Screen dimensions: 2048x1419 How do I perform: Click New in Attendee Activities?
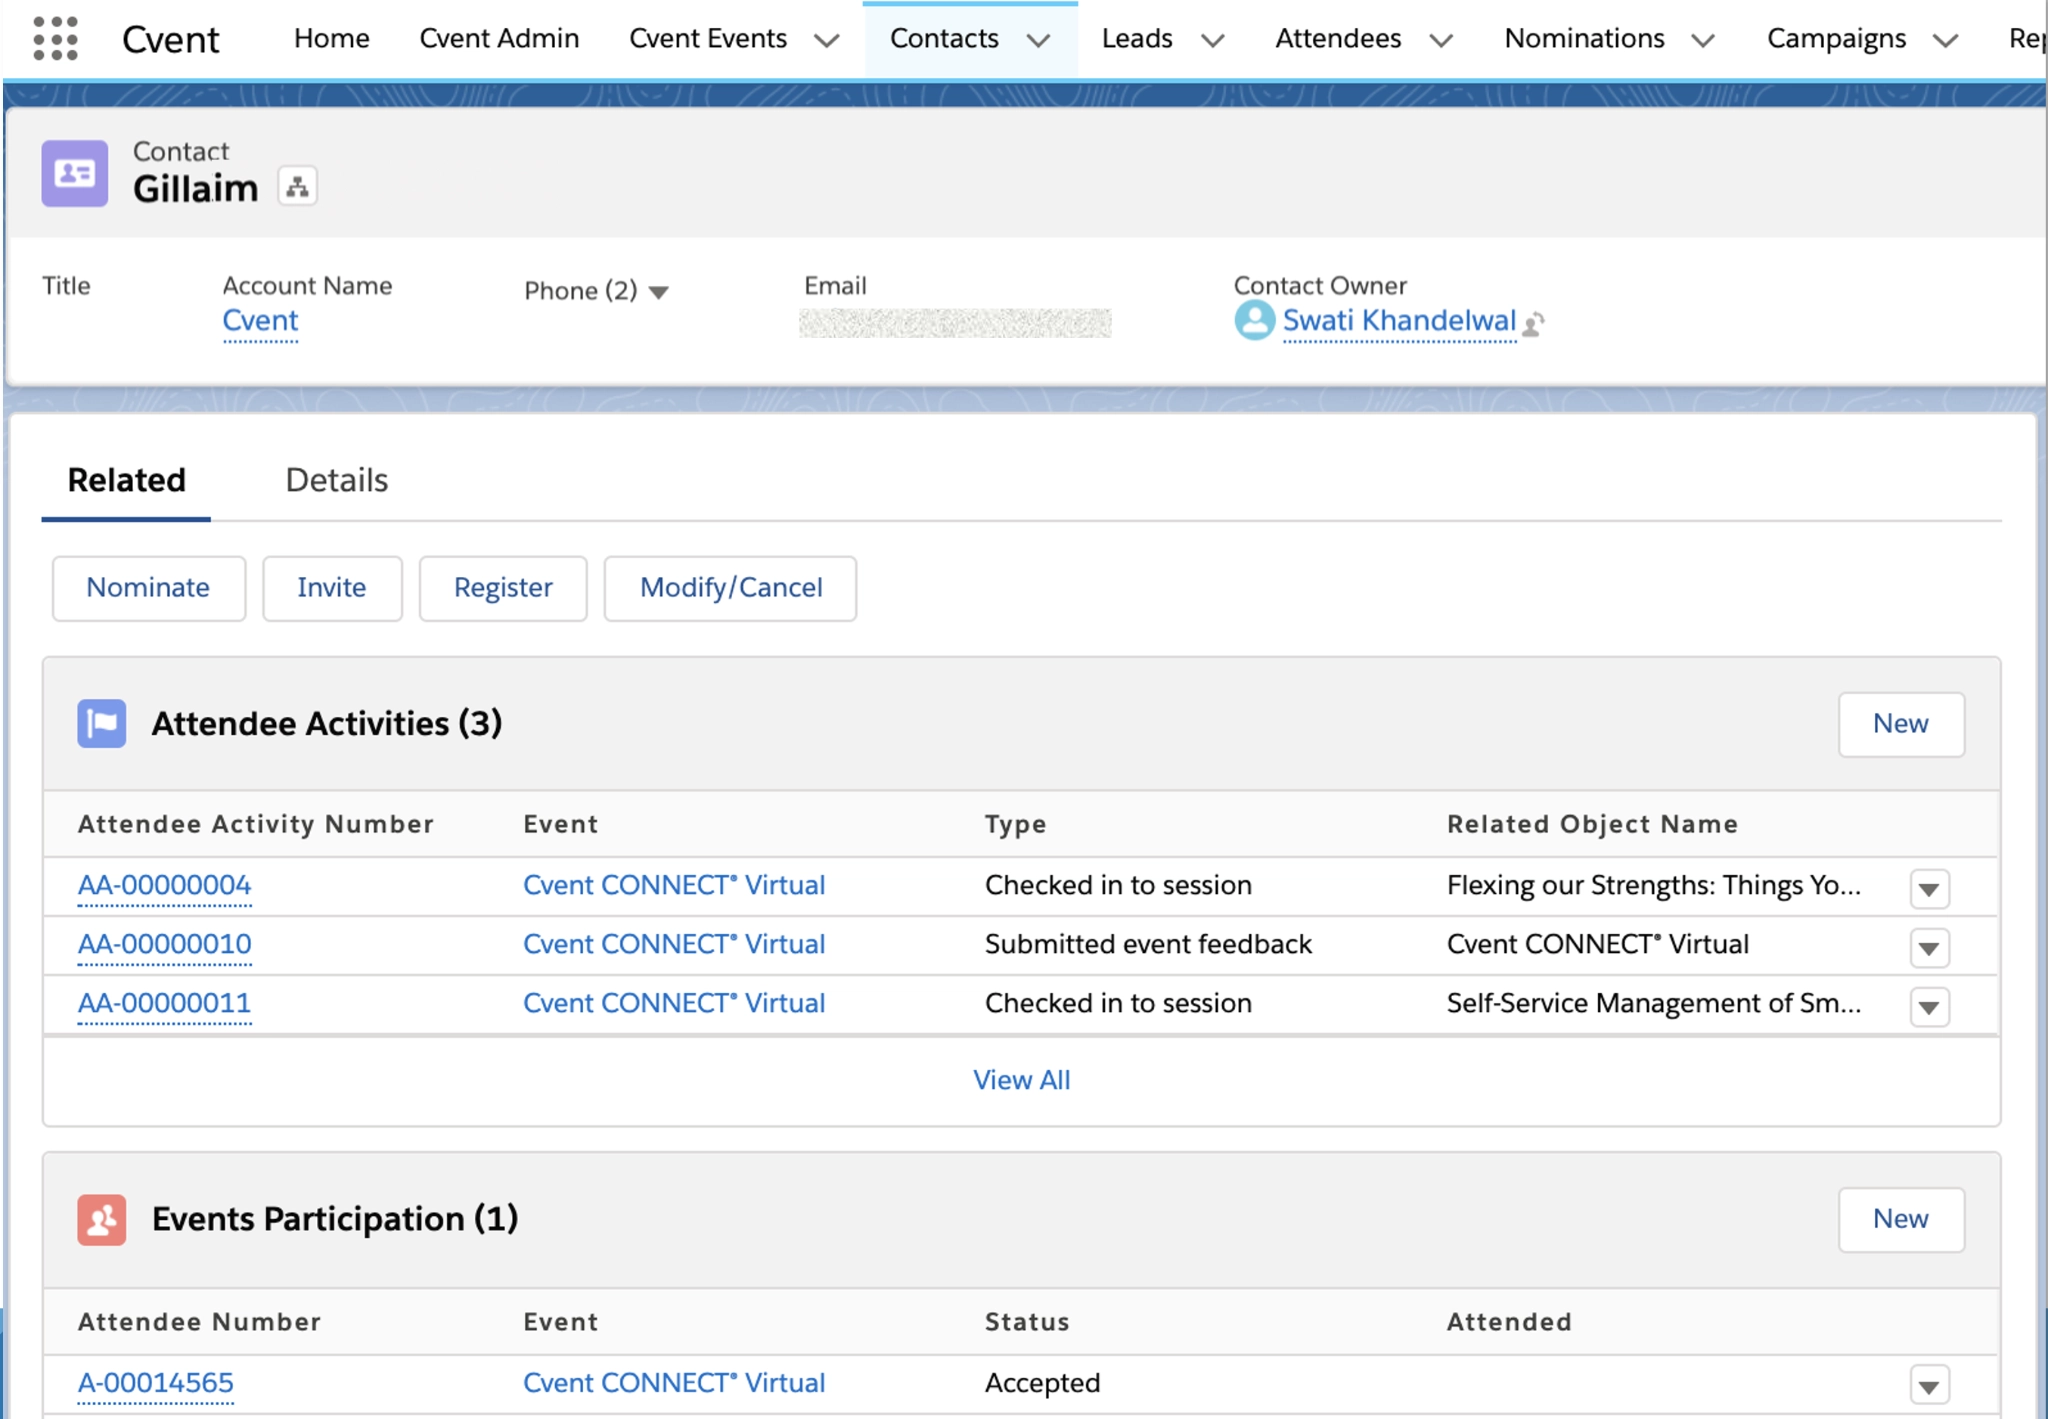tap(1900, 724)
